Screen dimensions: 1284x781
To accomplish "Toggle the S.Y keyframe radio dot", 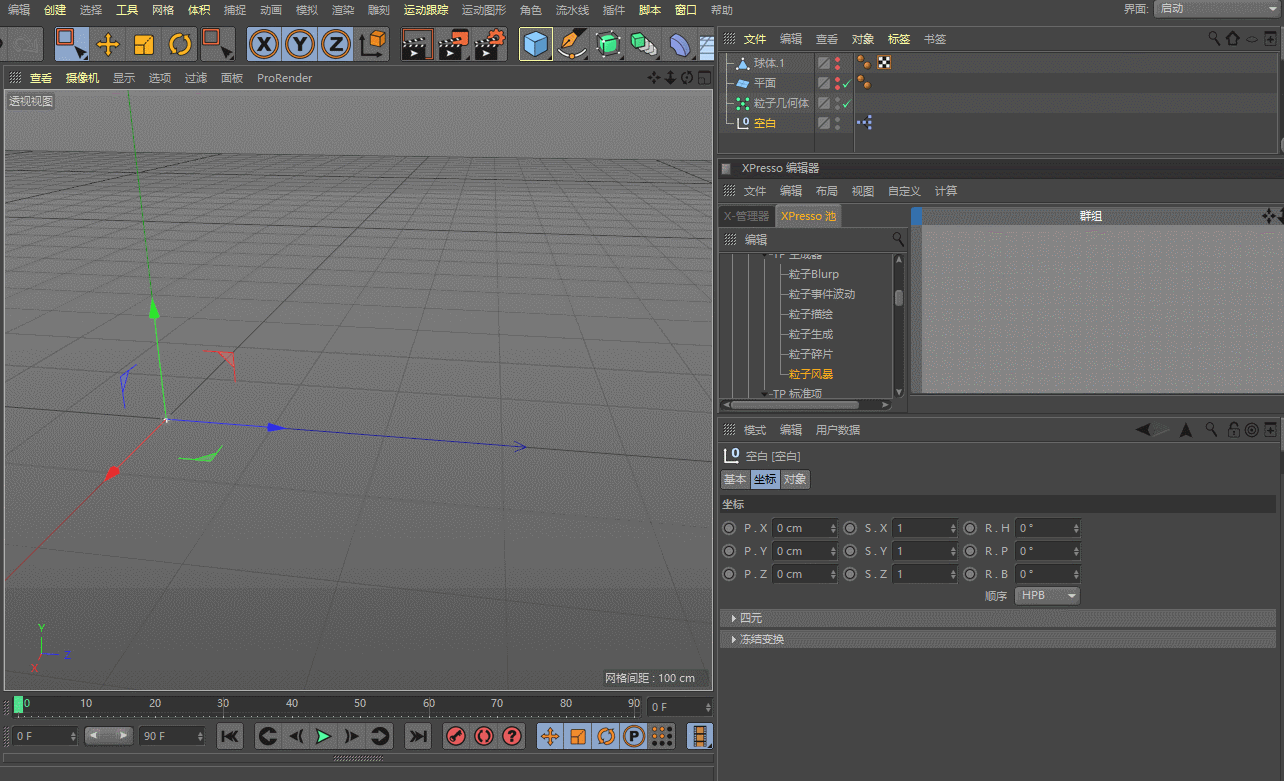I will [850, 551].
